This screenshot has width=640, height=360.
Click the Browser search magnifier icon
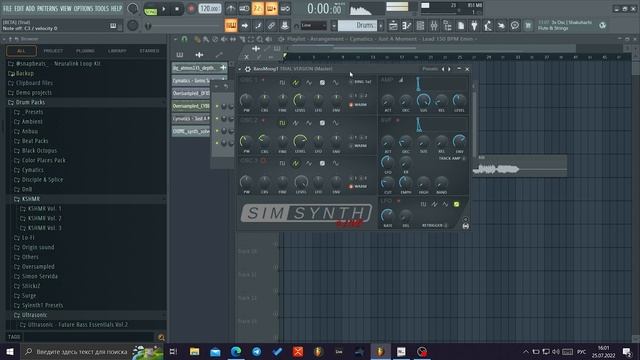coord(161,337)
